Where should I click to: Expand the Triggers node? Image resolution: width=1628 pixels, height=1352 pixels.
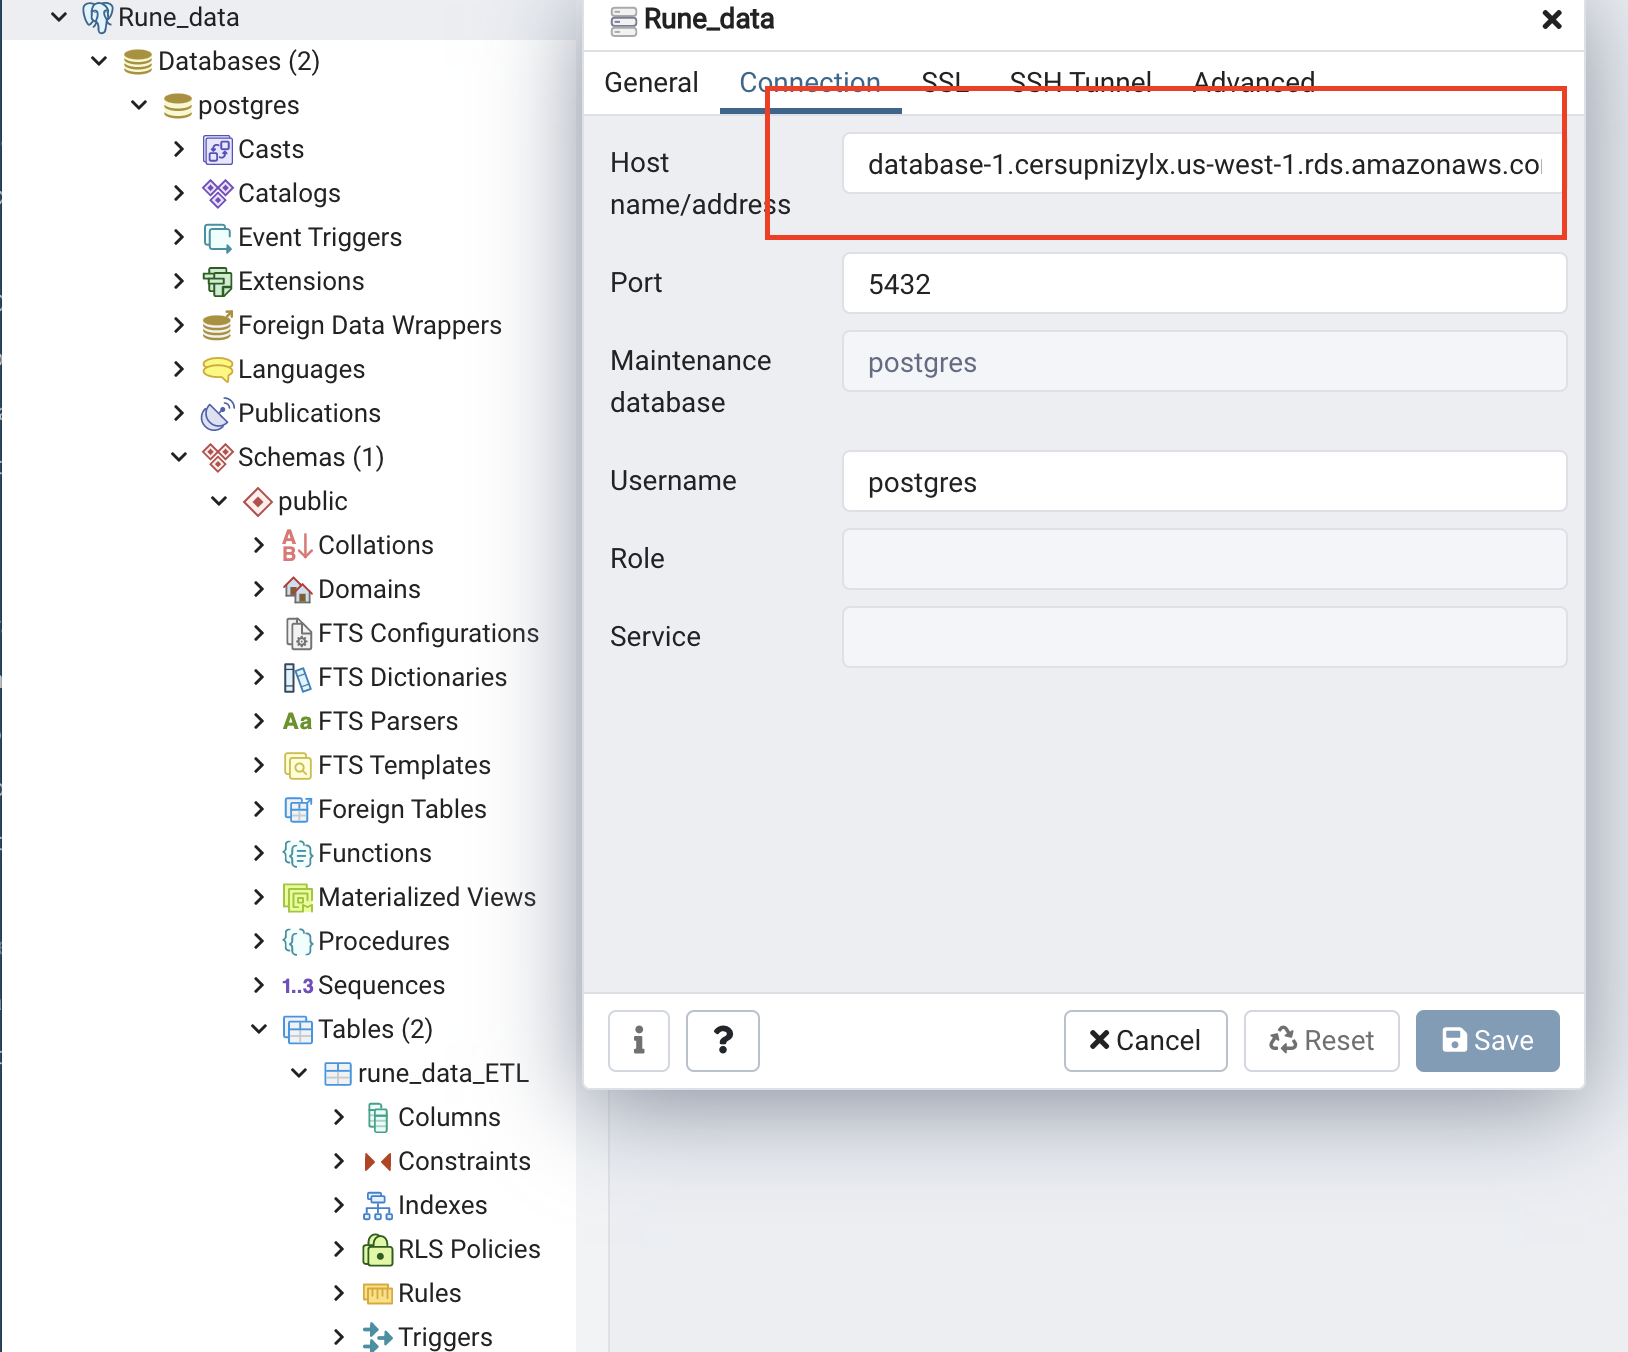pyautogui.click(x=339, y=1337)
